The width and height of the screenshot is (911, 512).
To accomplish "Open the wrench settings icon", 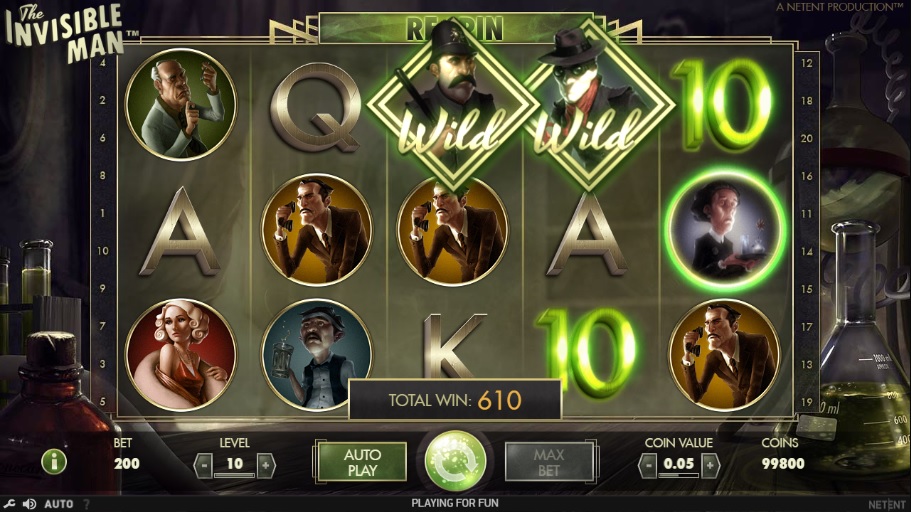I will (9, 504).
